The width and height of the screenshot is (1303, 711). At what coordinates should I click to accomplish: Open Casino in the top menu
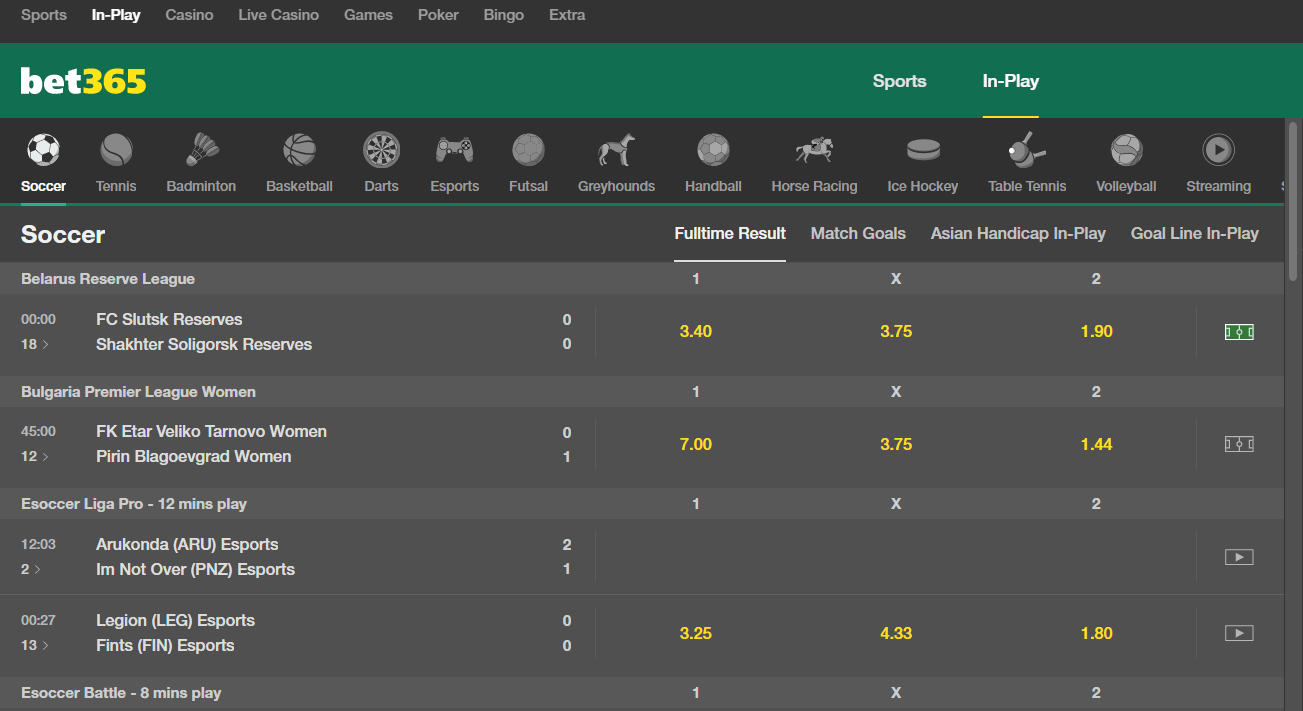click(189, 15)
